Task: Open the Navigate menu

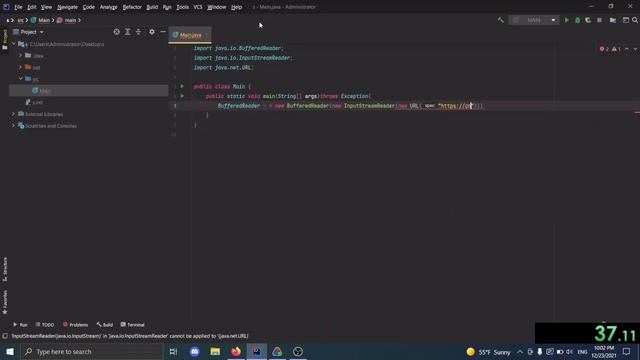Action: pyautogui.click(x=67, y=7)
